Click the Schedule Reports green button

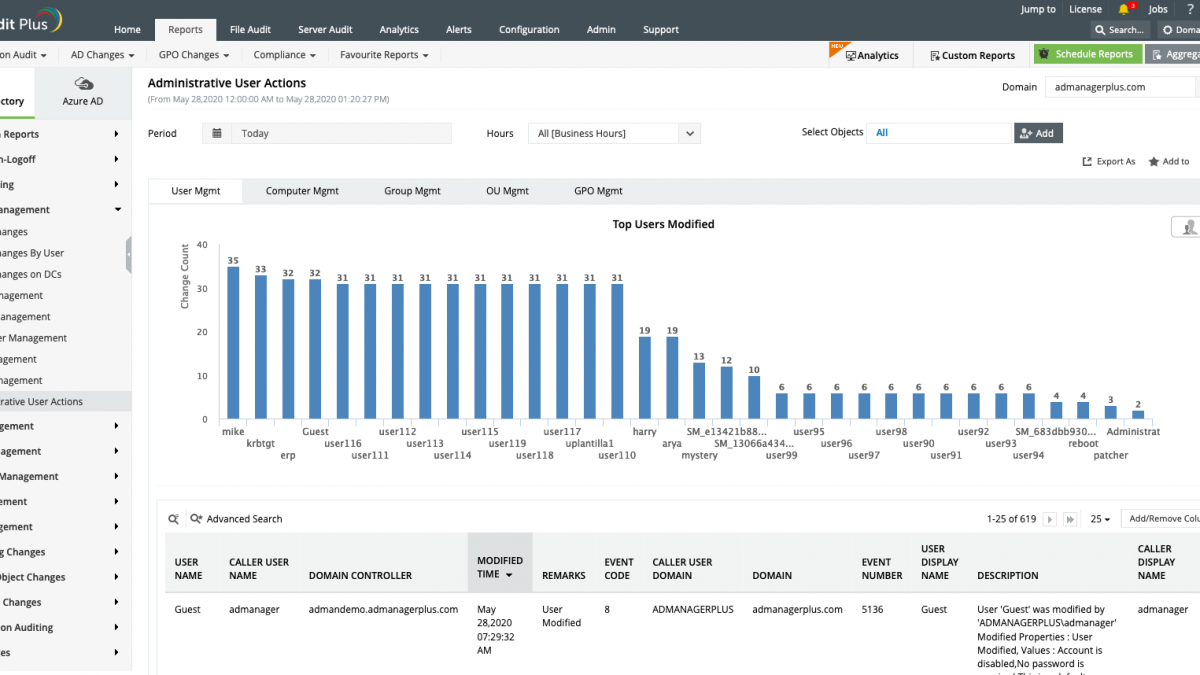tap(1087, 54)
